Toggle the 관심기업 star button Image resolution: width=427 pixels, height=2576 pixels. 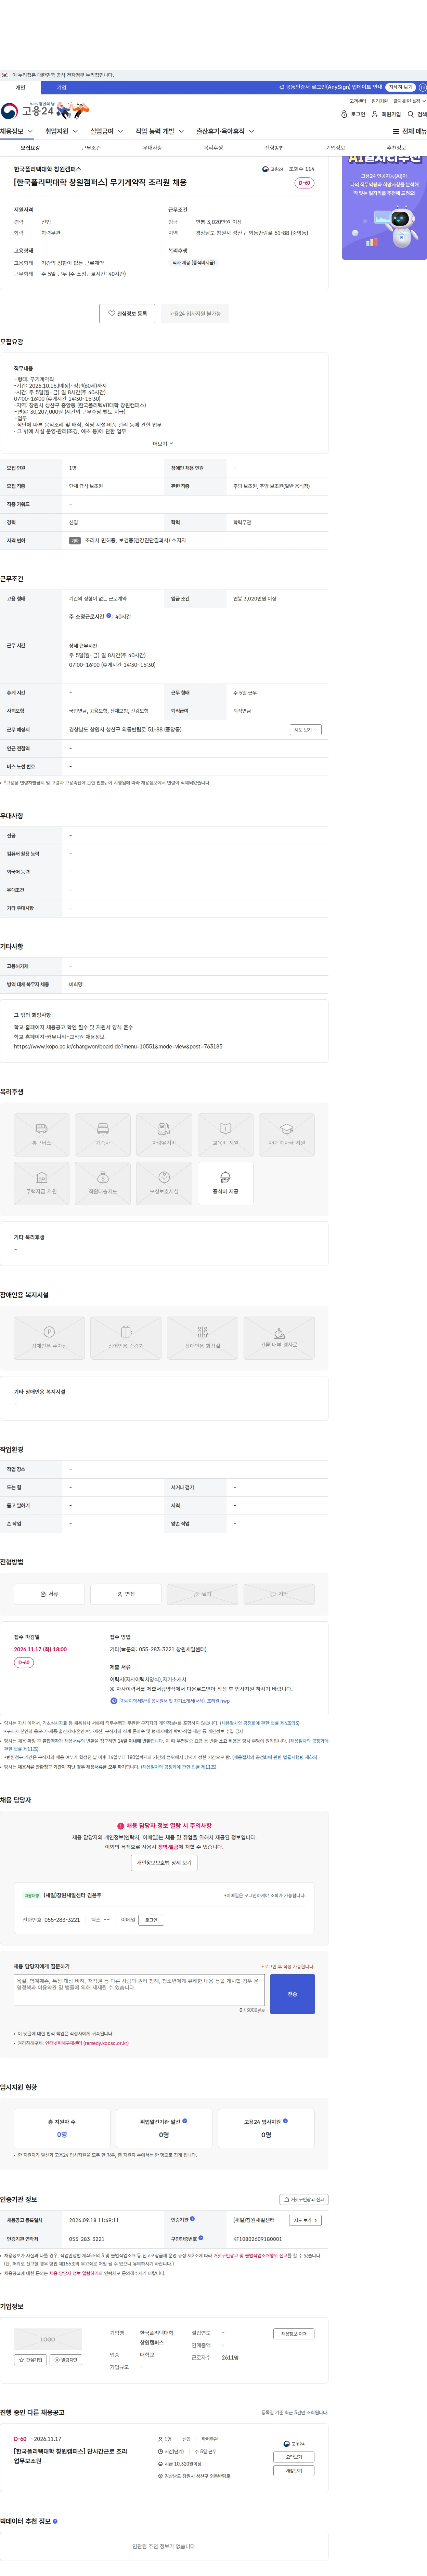pos(30,2359)
